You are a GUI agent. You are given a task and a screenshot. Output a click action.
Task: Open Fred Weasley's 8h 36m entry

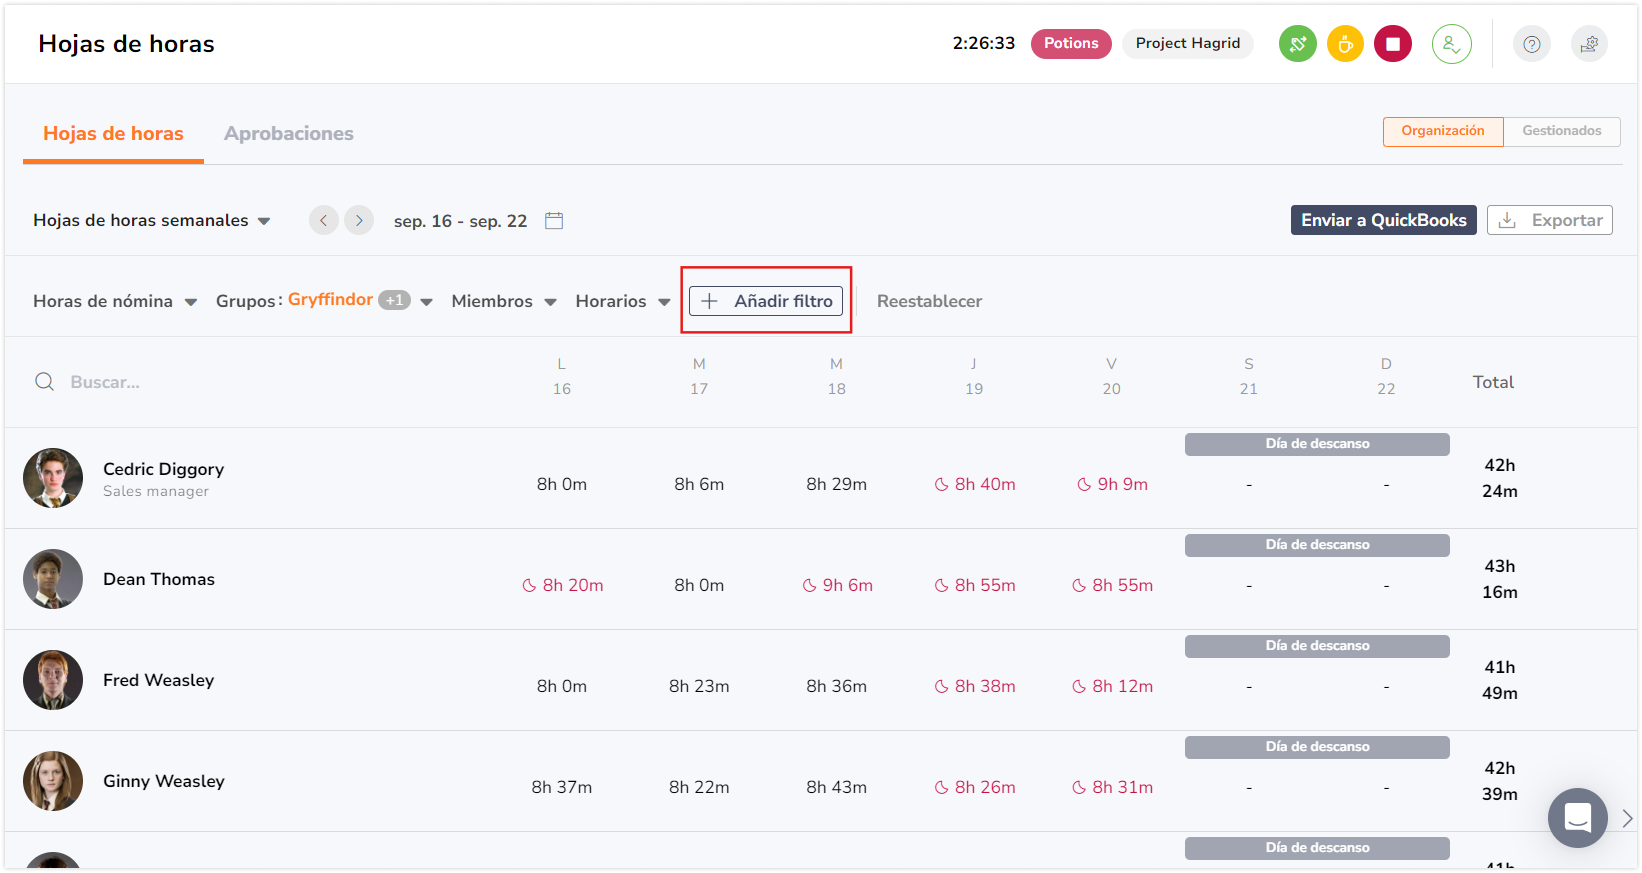coord(837,686)
